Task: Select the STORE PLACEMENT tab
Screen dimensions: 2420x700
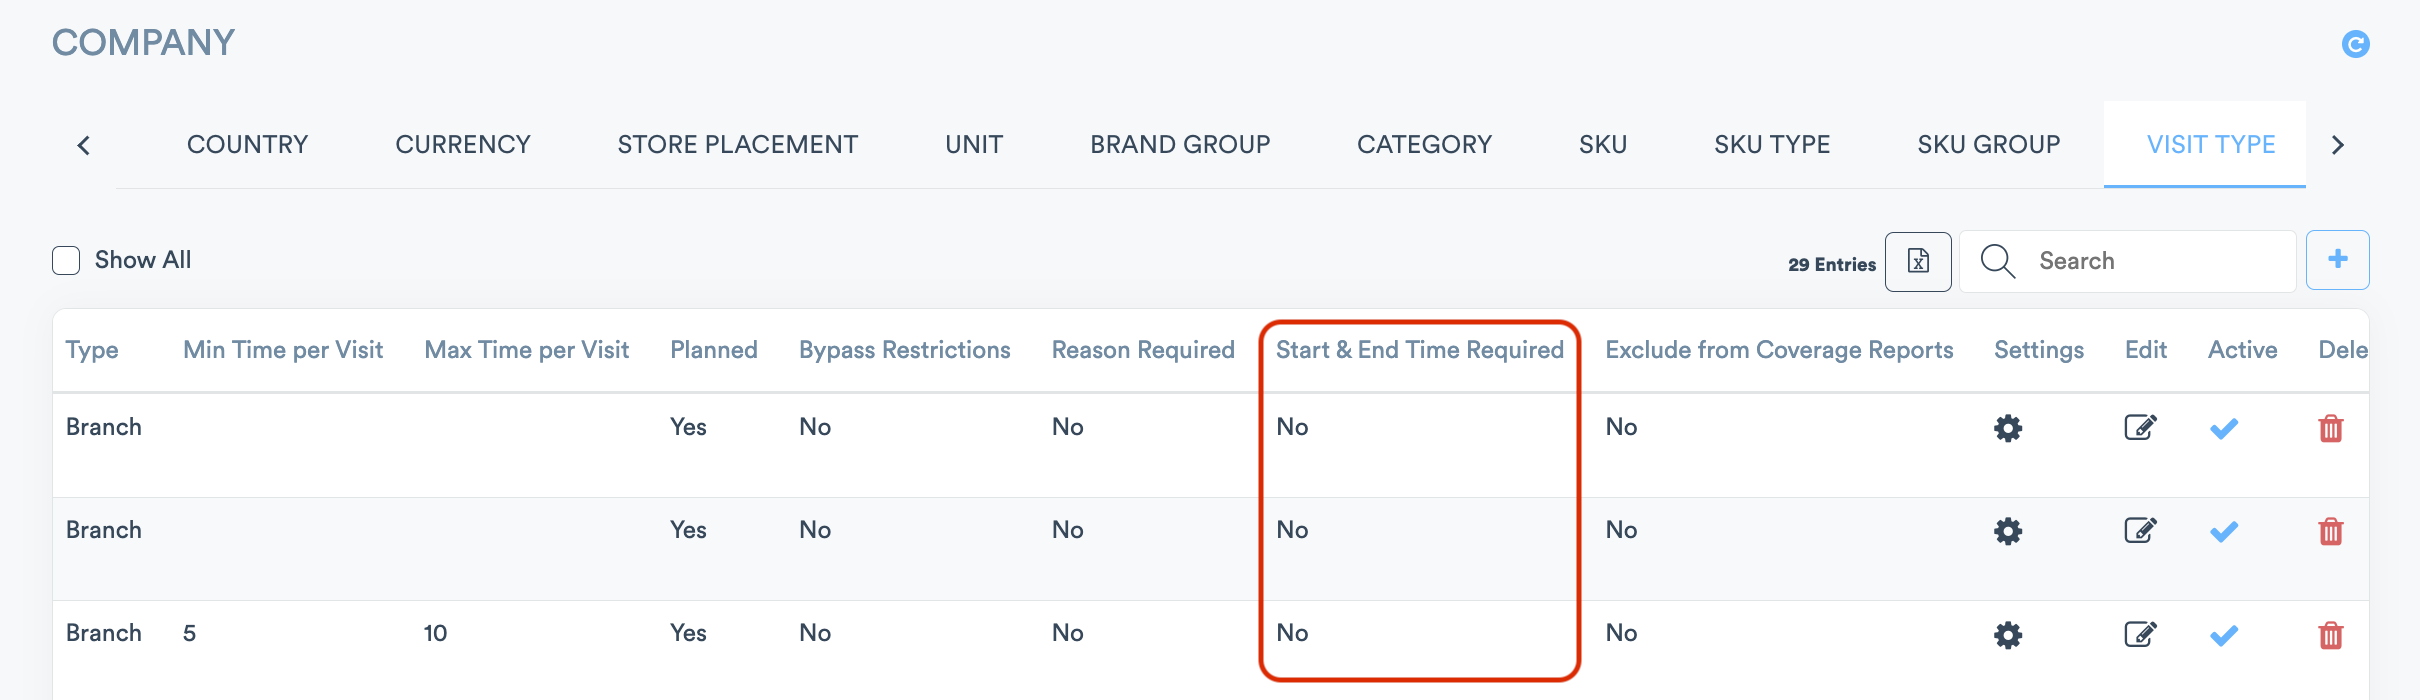Action: pos(737,145)
